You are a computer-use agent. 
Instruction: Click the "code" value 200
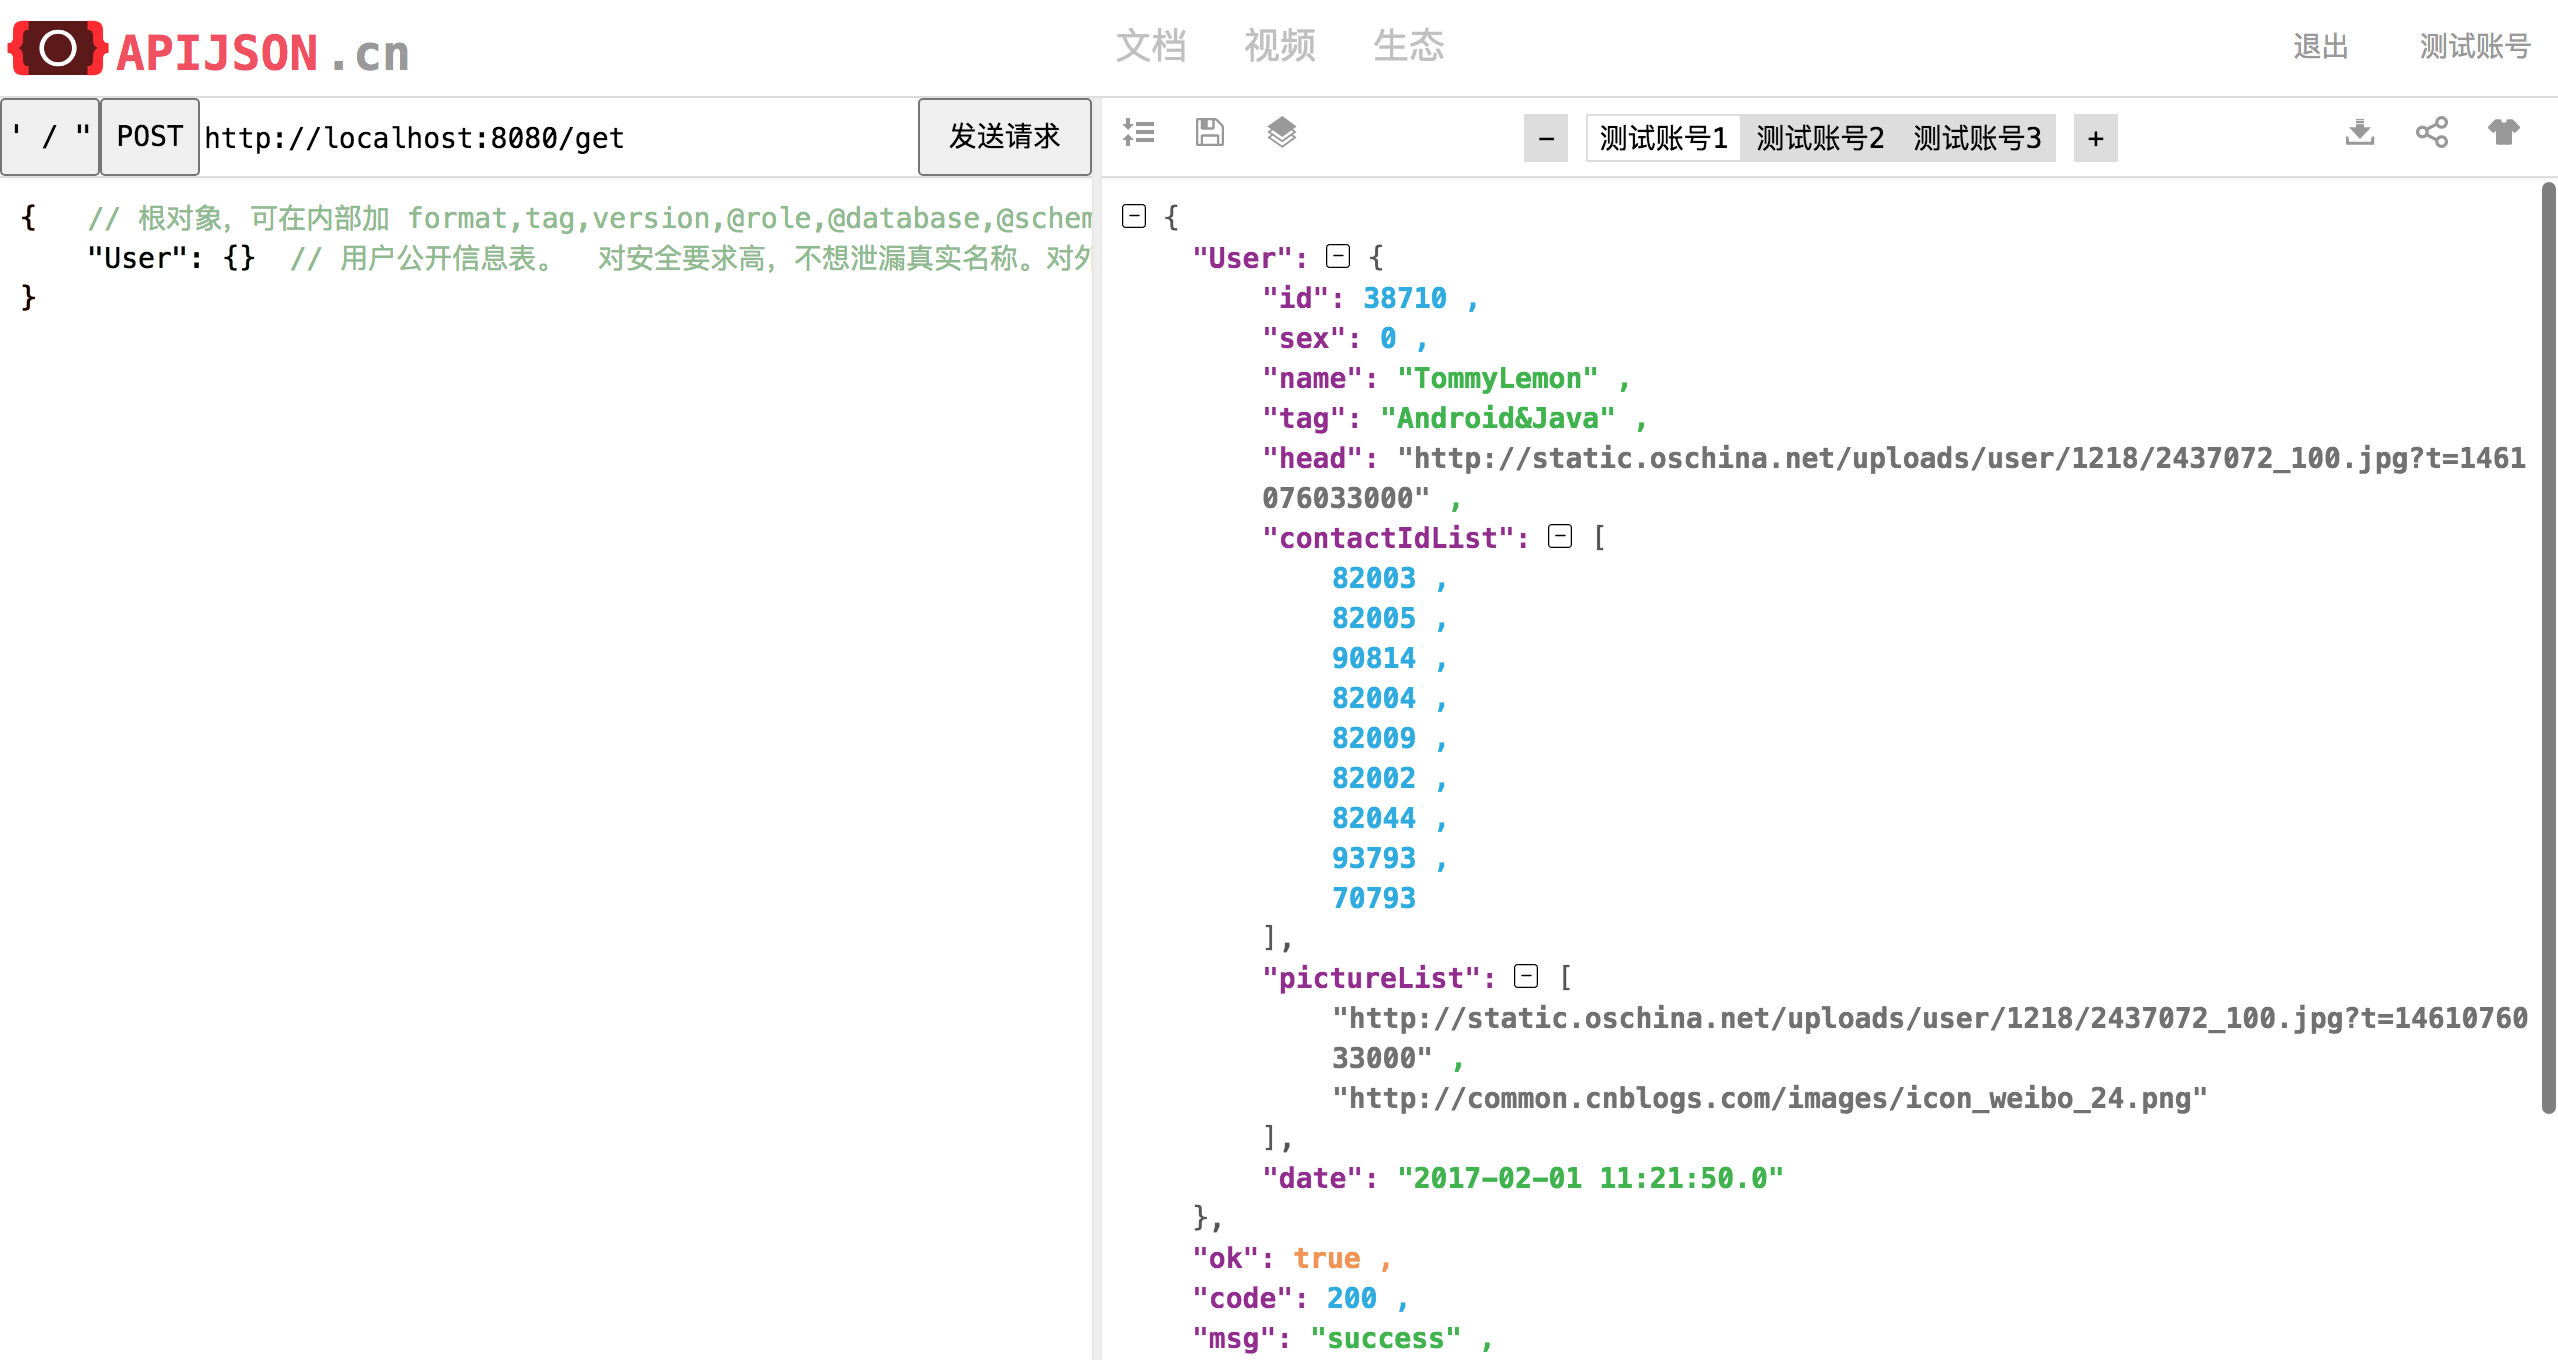[x=1352, y=1298]
